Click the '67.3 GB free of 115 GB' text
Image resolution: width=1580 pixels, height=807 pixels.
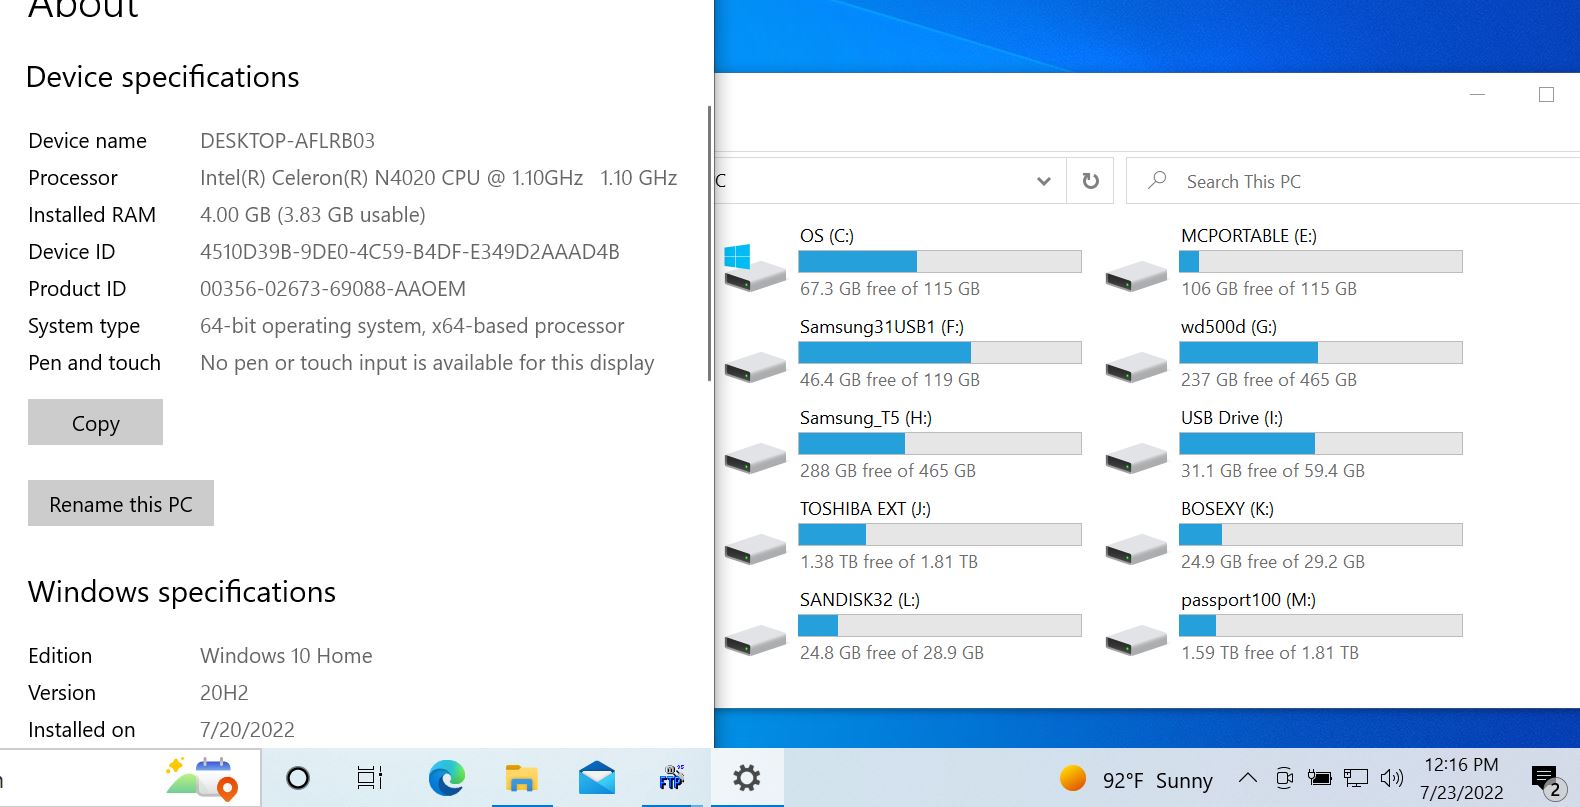[889, 289]
